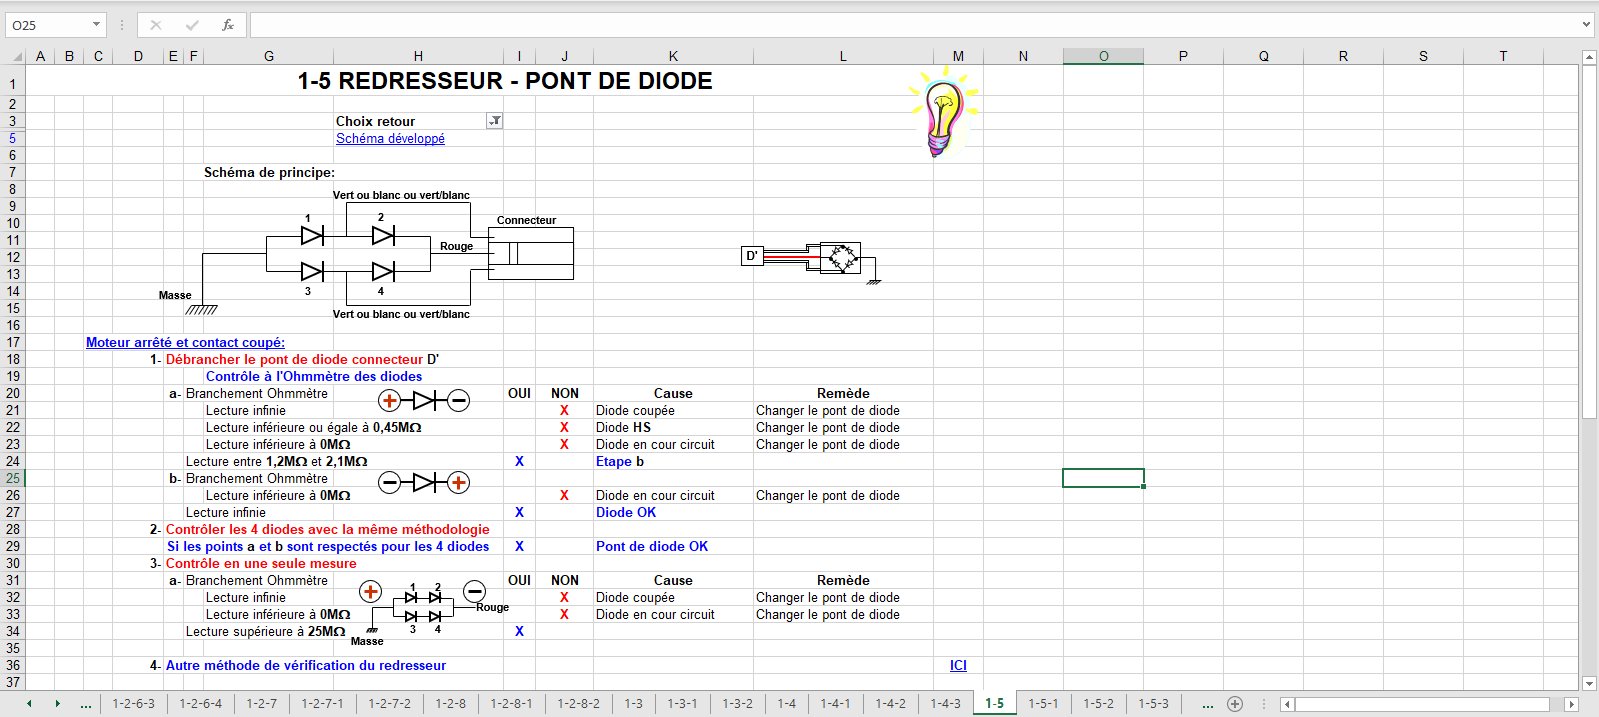Screen dimensions: 1599x717
Task: Select column K header
Action: click(x=673, y=56)
